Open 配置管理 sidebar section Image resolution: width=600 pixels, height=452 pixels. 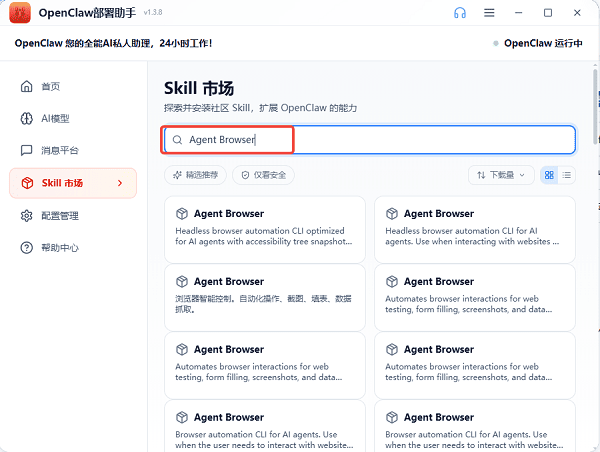pos(73,216)
